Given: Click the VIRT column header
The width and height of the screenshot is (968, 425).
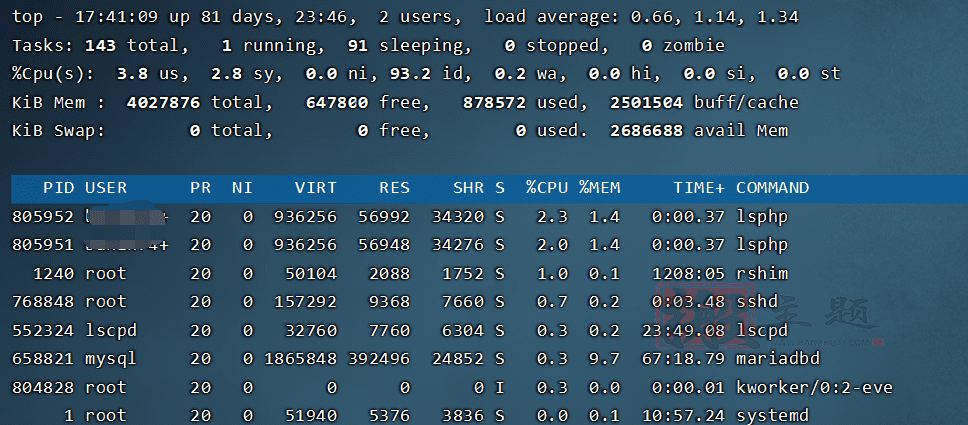Looking at the screenshot, I should [315, 188].
